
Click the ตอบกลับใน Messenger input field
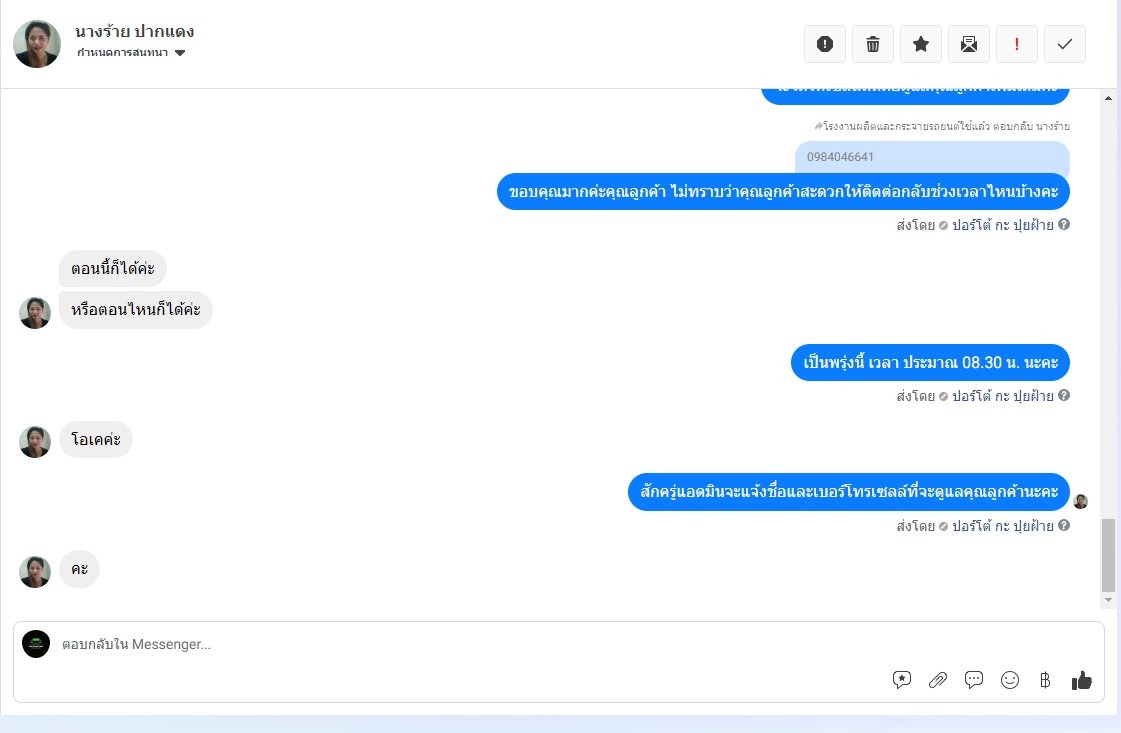tap(472, 644)
